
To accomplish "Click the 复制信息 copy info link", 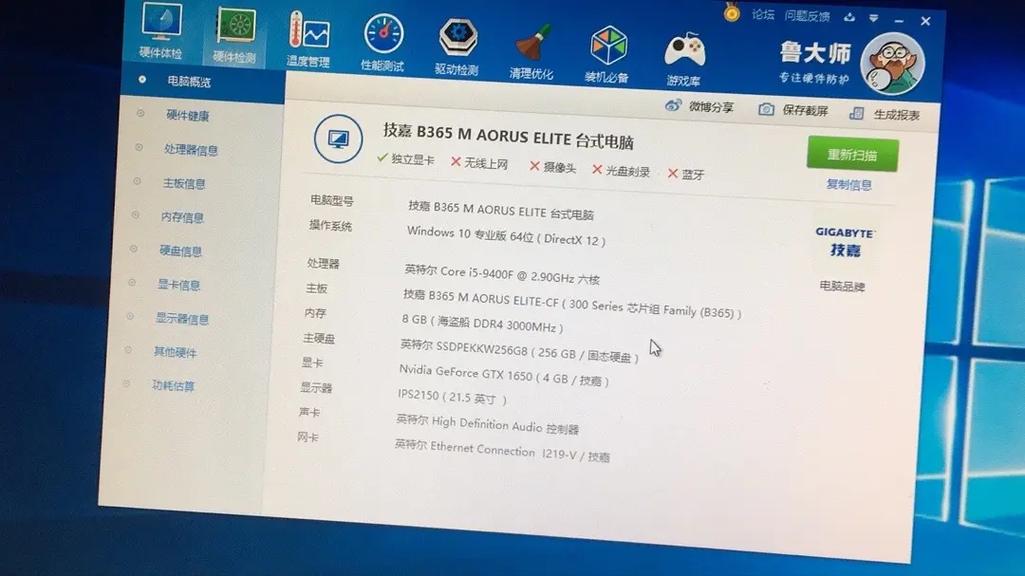I will click(x=849, y=184).
